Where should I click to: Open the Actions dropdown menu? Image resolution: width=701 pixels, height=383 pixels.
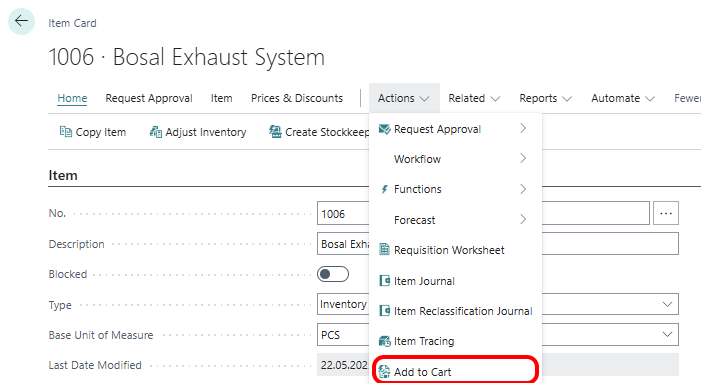click(x=404, y=98)
